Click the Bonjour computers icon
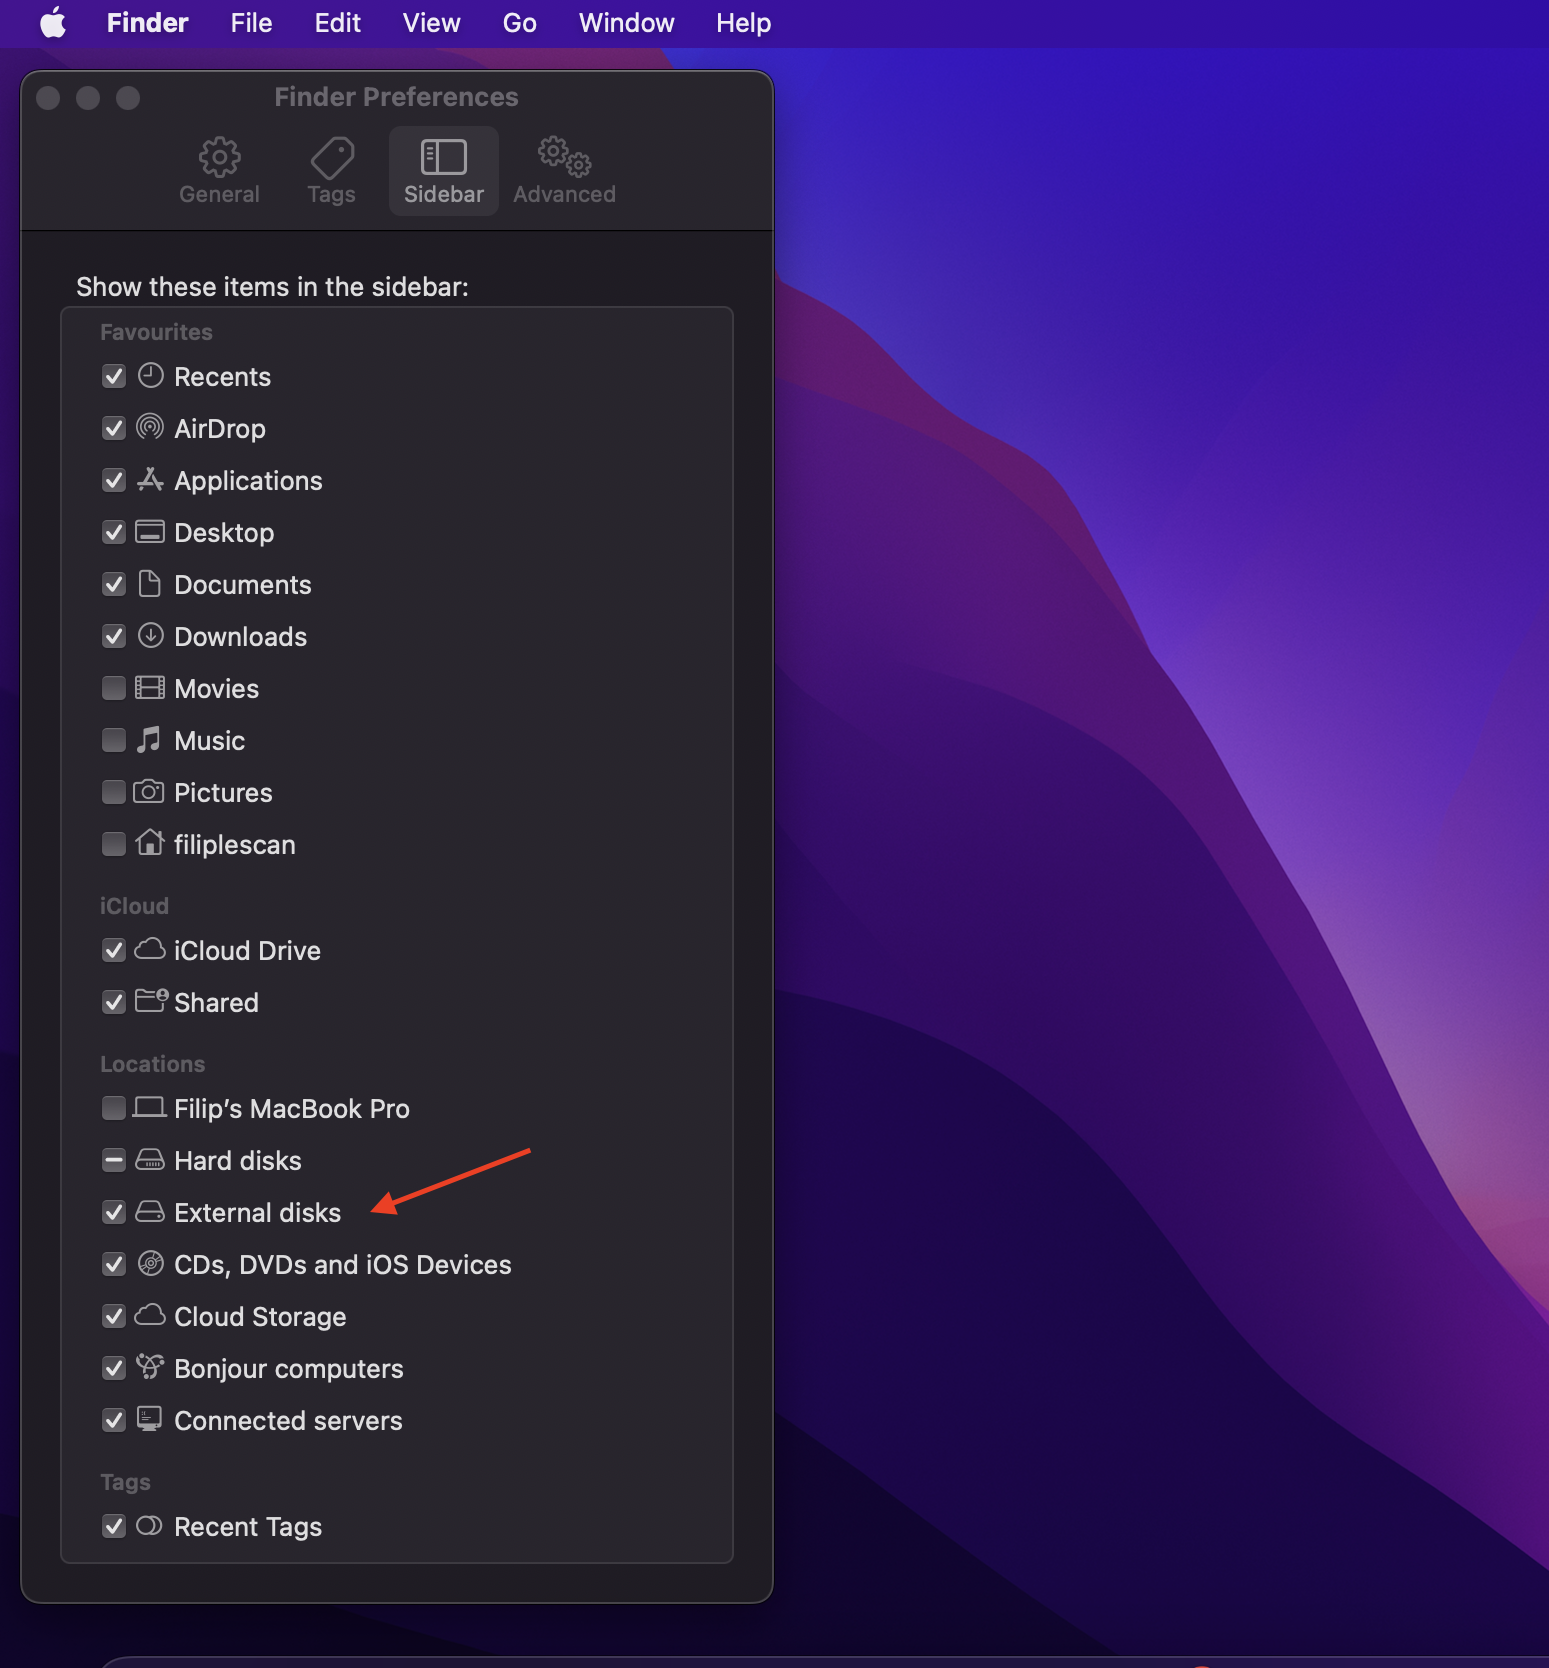This screenshot has width=1549, height=1668. [150, 1367]
